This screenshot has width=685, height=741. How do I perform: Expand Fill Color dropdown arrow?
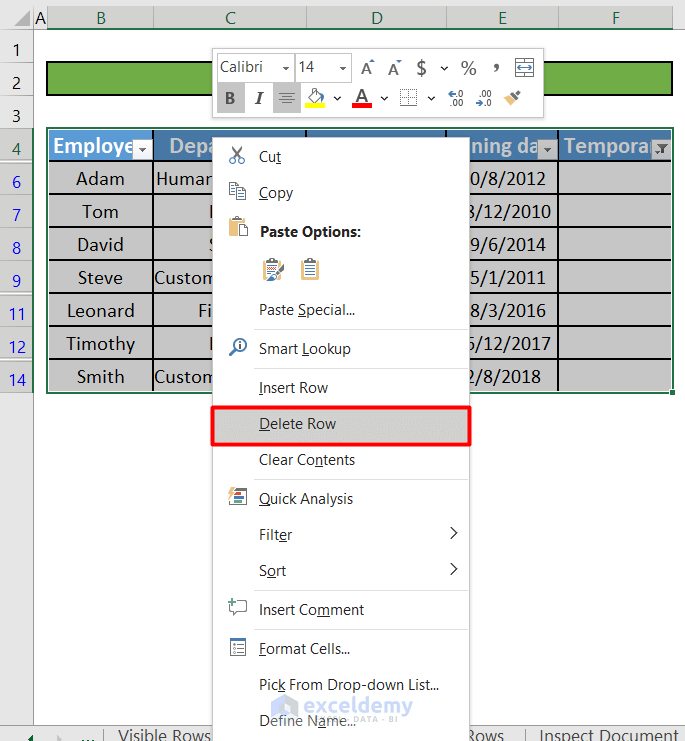tap(337, 98)
